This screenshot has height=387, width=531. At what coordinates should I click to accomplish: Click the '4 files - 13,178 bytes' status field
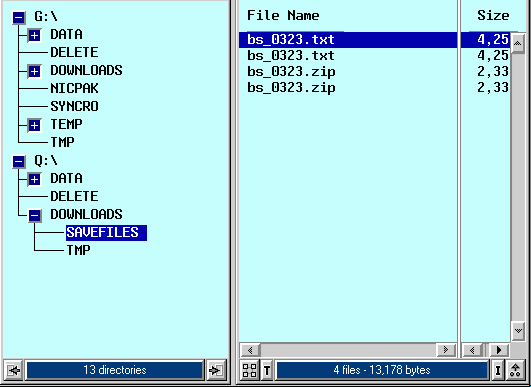382,370
